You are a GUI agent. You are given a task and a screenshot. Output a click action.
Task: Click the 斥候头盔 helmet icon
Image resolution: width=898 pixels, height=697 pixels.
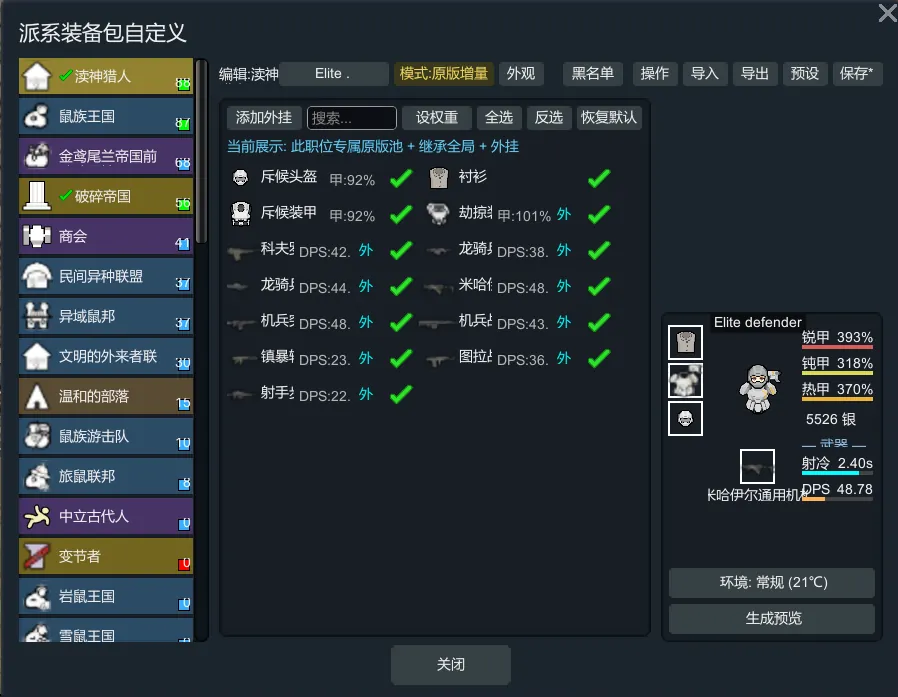pos(241,178)
